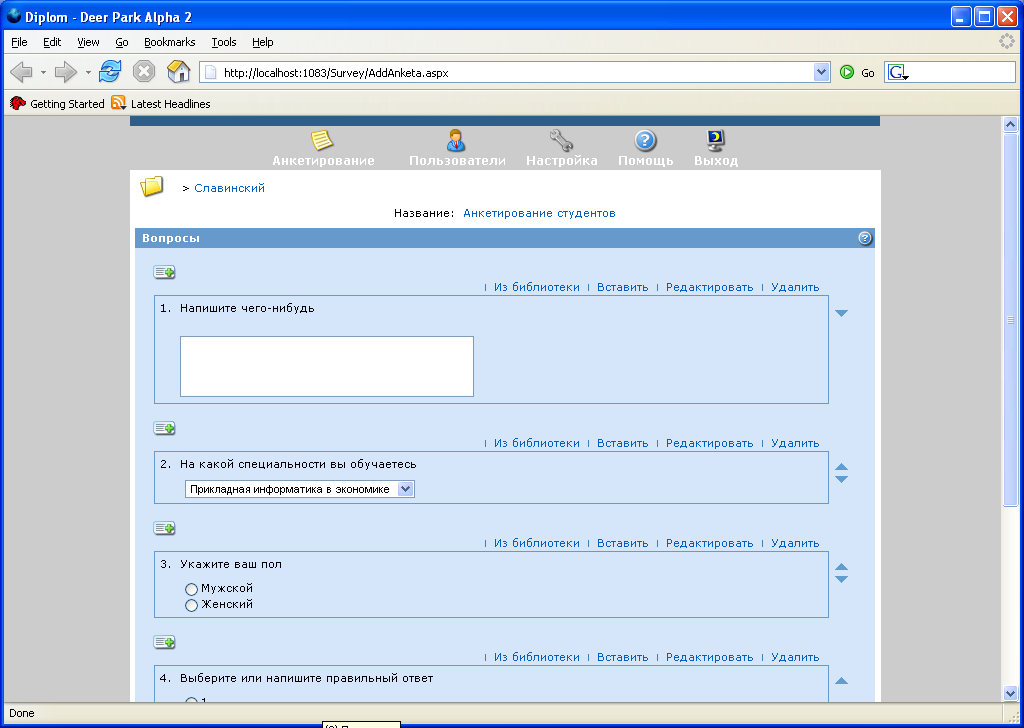Viewport: 1024px width, 728px height.
Task: Add question icon above question 2
Action: pyautogui.click(x=165, y=428)
